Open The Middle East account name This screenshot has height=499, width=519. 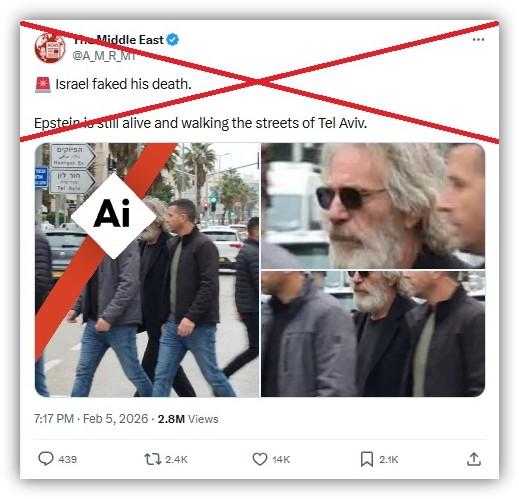118,40
